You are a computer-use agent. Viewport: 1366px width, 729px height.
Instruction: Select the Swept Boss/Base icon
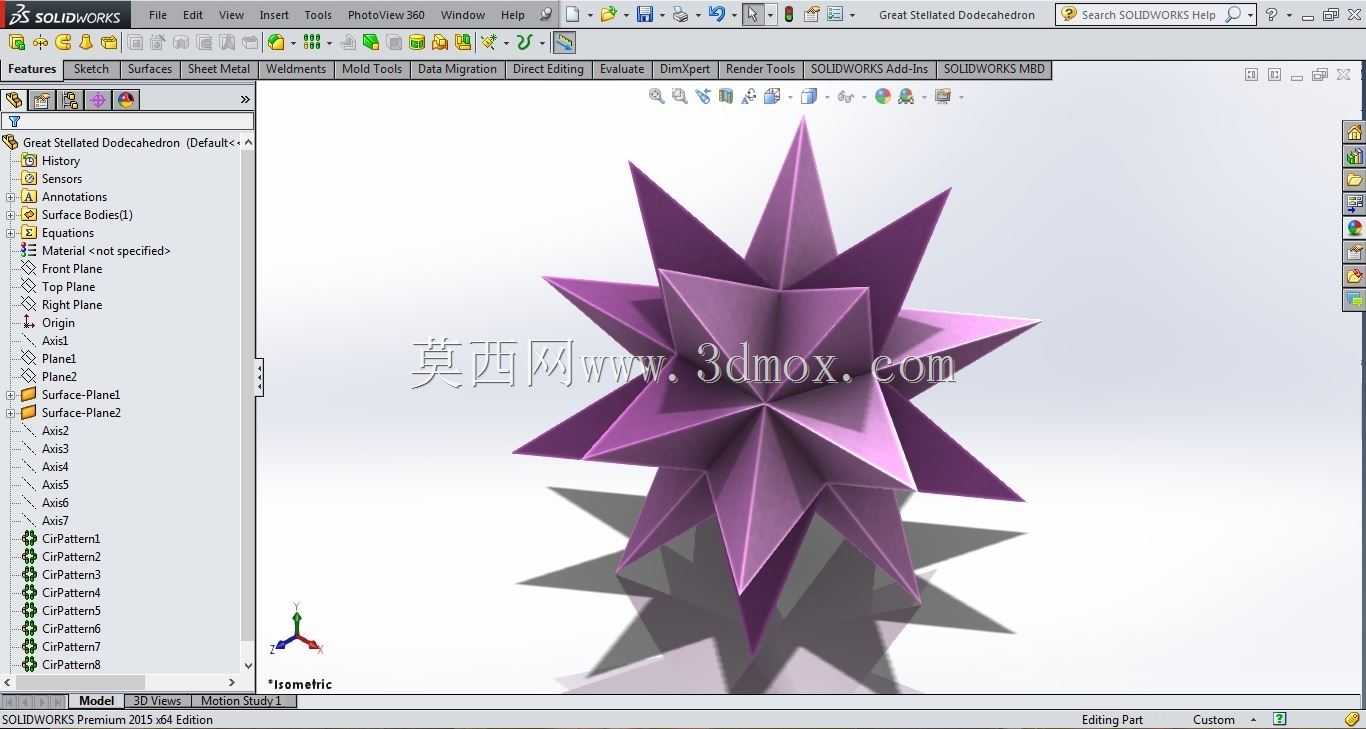coord(63,42)
